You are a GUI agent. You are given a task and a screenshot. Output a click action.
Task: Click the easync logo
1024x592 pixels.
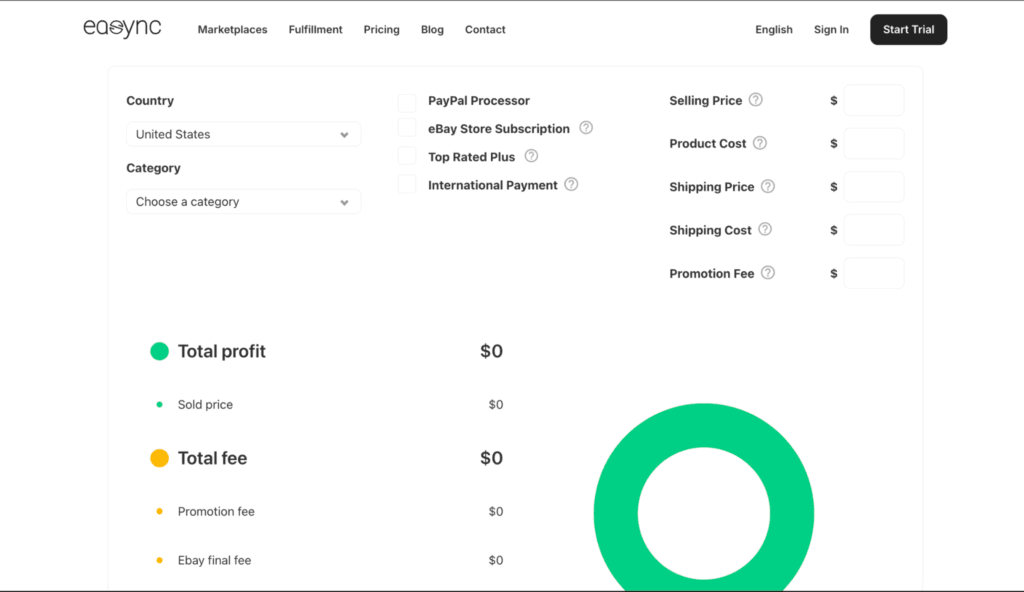[x=122, y=28]
